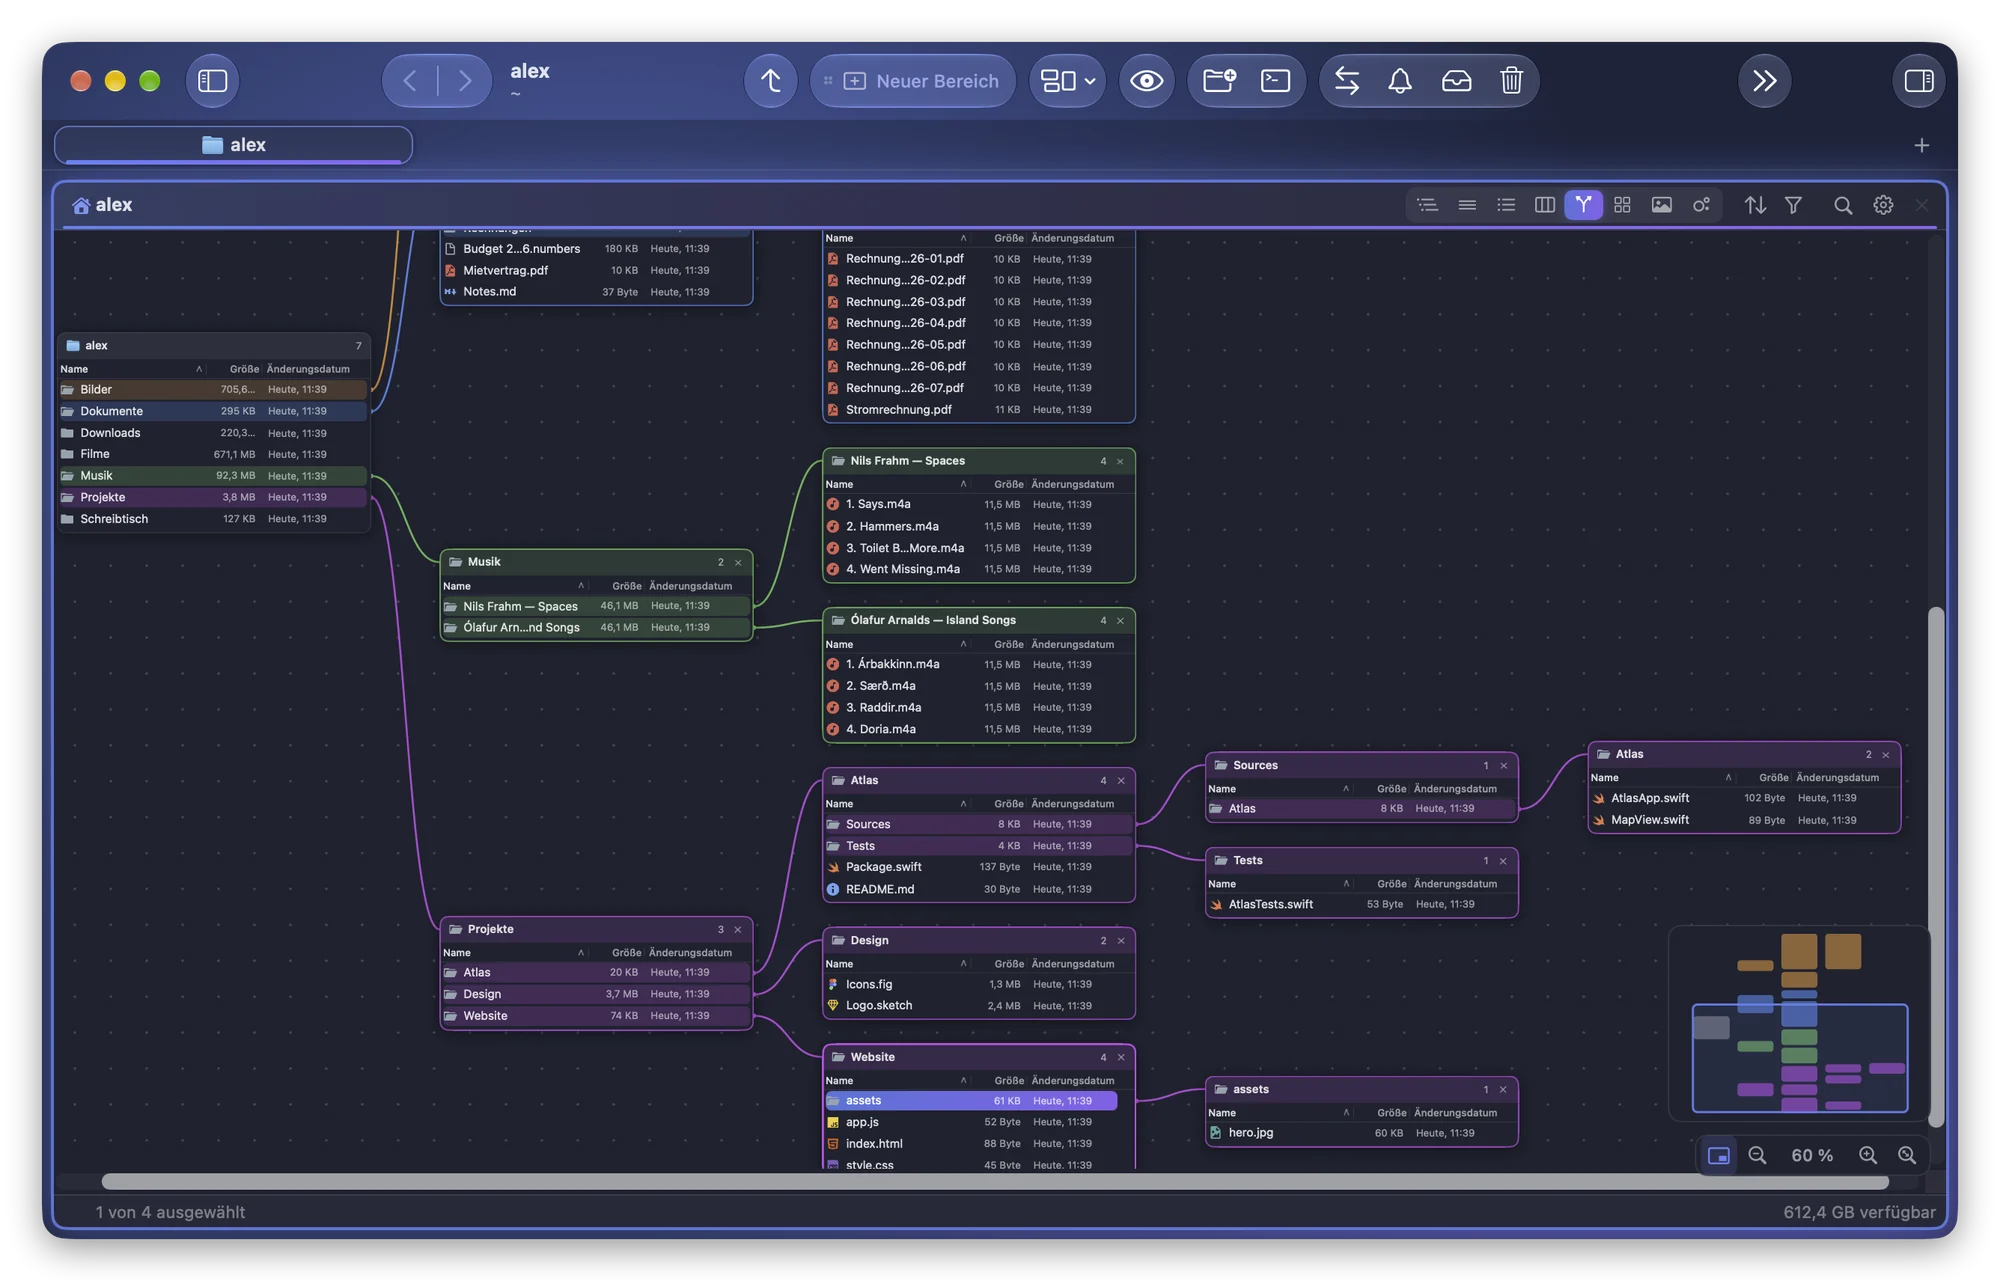2000x1281 pixels.
Task: Click the vertical scrollbar thumb
Action: (1936, 866)
